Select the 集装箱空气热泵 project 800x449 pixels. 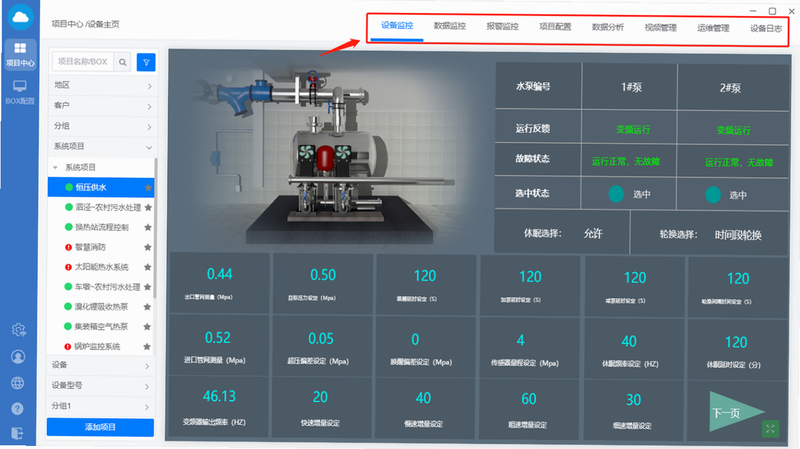101,327
